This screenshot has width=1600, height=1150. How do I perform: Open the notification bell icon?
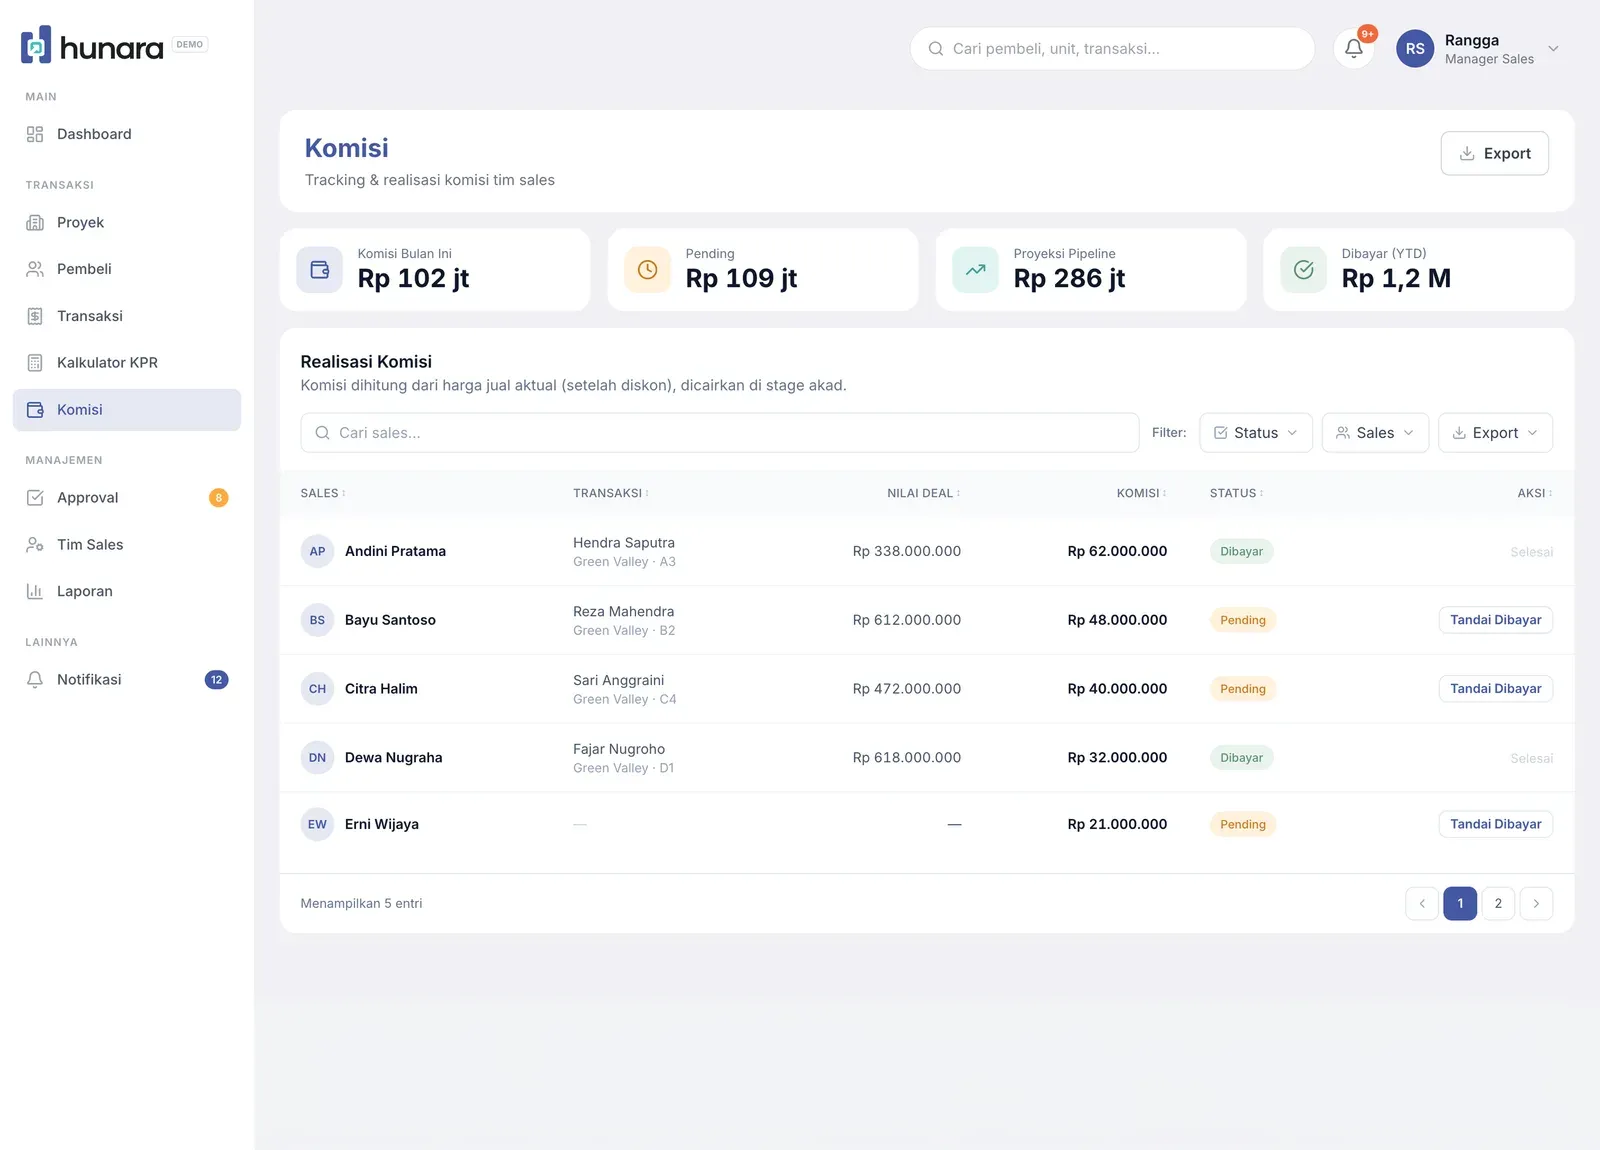1354,48
